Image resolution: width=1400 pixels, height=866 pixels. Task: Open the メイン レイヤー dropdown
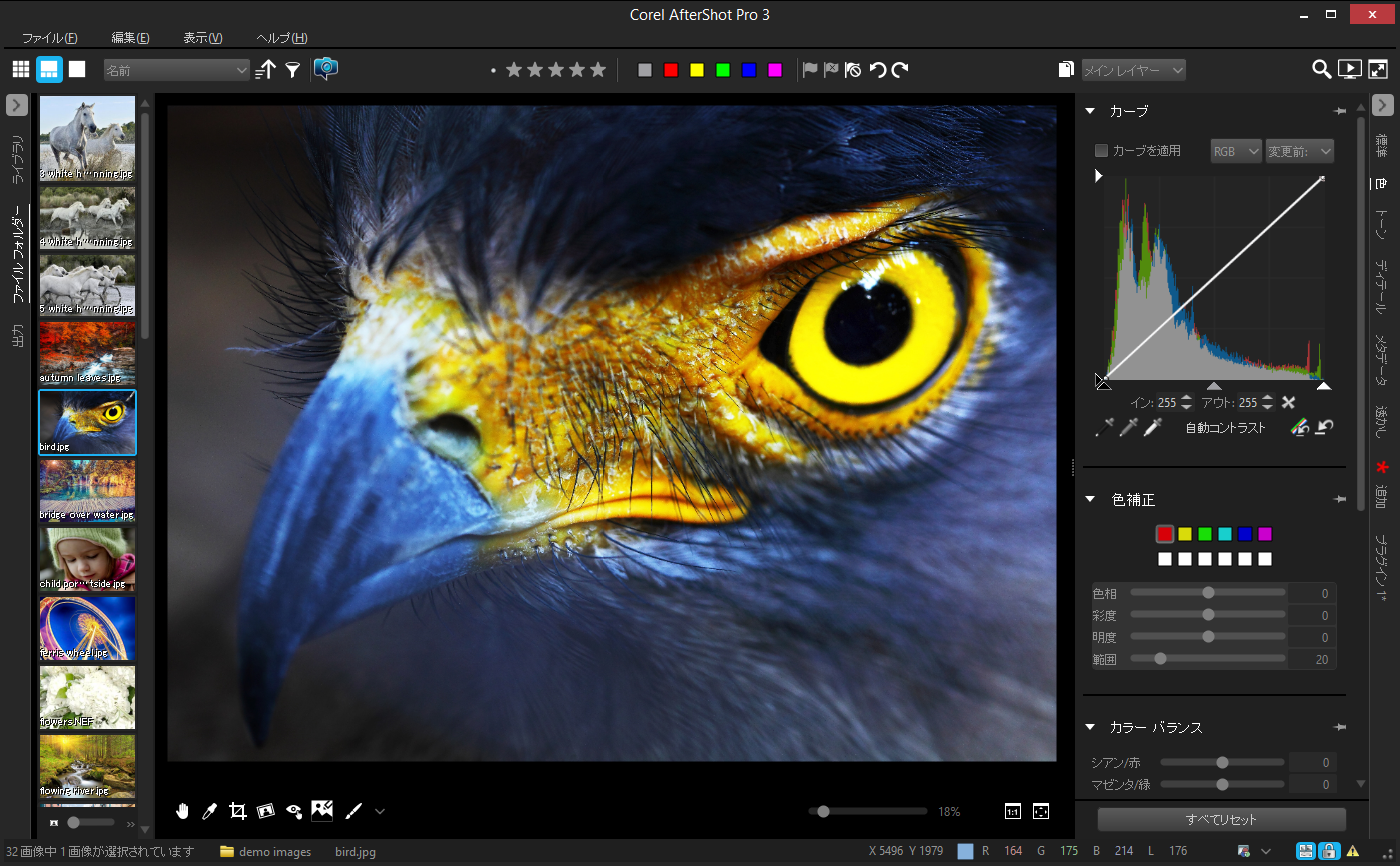(1134, 70)
